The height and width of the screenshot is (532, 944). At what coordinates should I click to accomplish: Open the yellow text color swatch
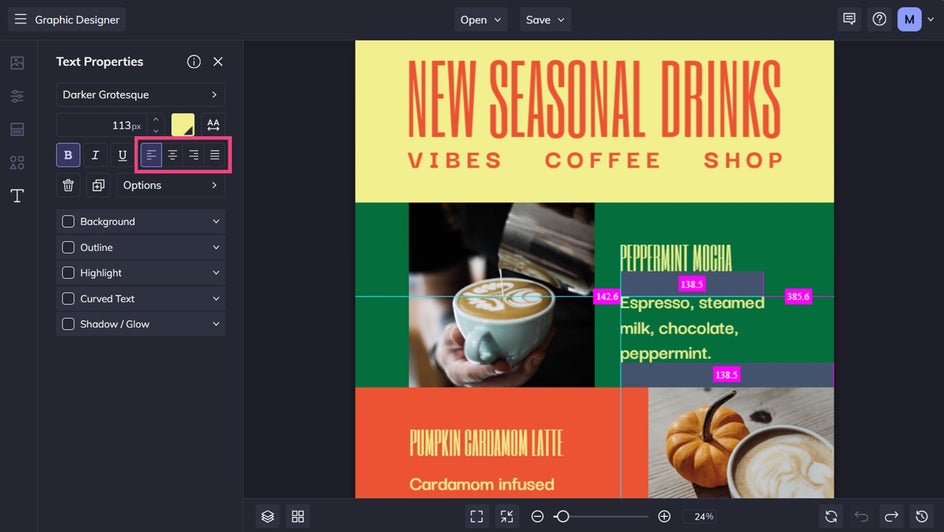coord(183,125)
